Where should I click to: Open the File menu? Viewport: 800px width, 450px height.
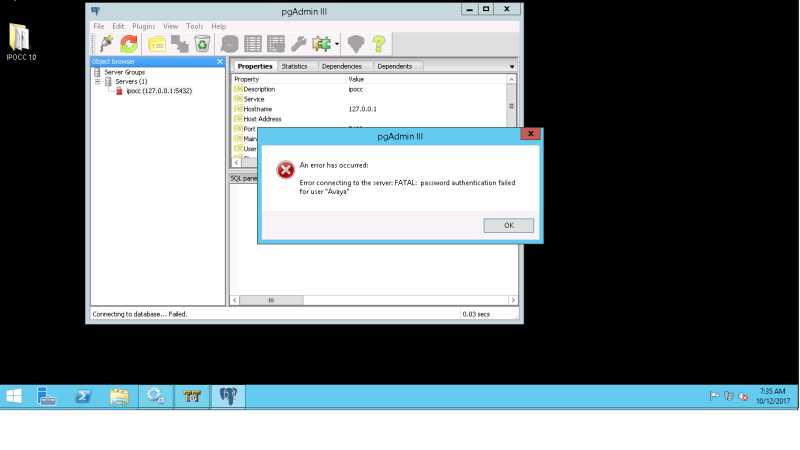[x=98, y=26]
